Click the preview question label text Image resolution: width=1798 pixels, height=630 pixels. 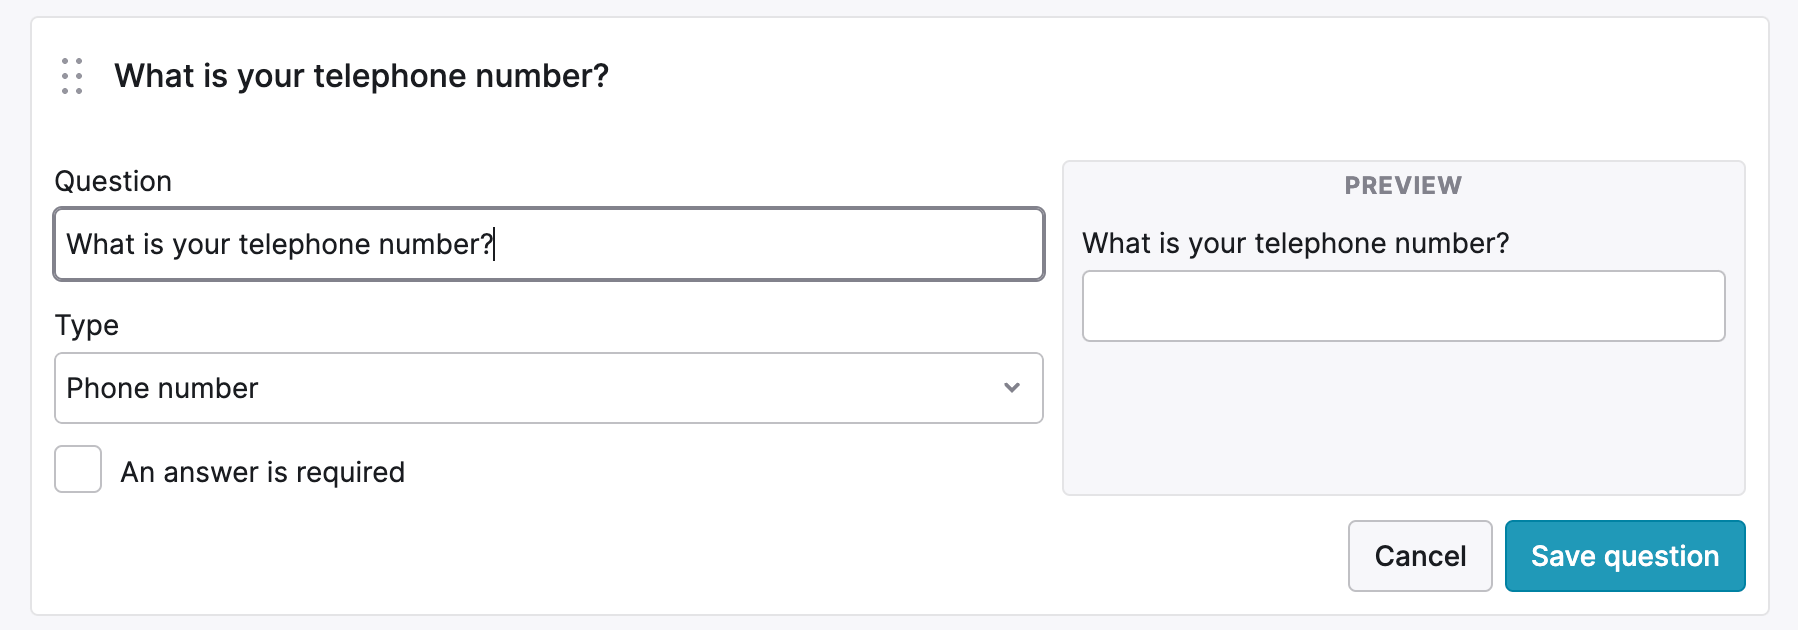[x=1296, y=243]
